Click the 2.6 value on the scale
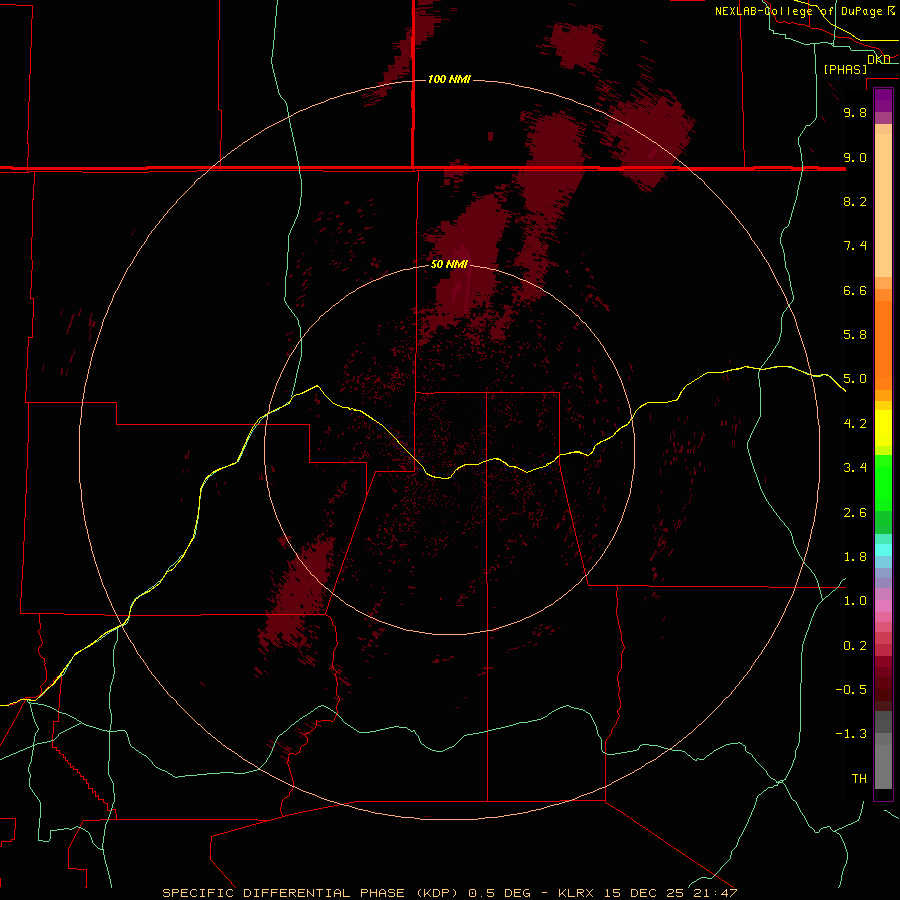Viewport: 900px width, 900px height. (855, 513)
